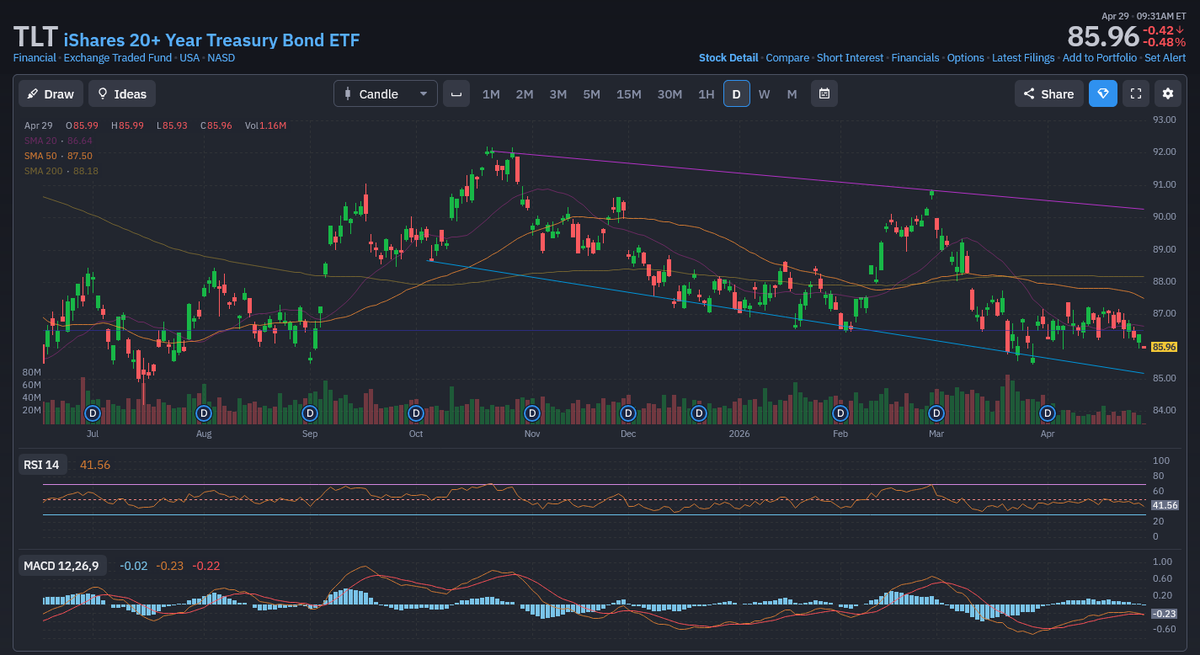Click the -0.48% change value
1200x655 pixels.
click(1165, 42)
